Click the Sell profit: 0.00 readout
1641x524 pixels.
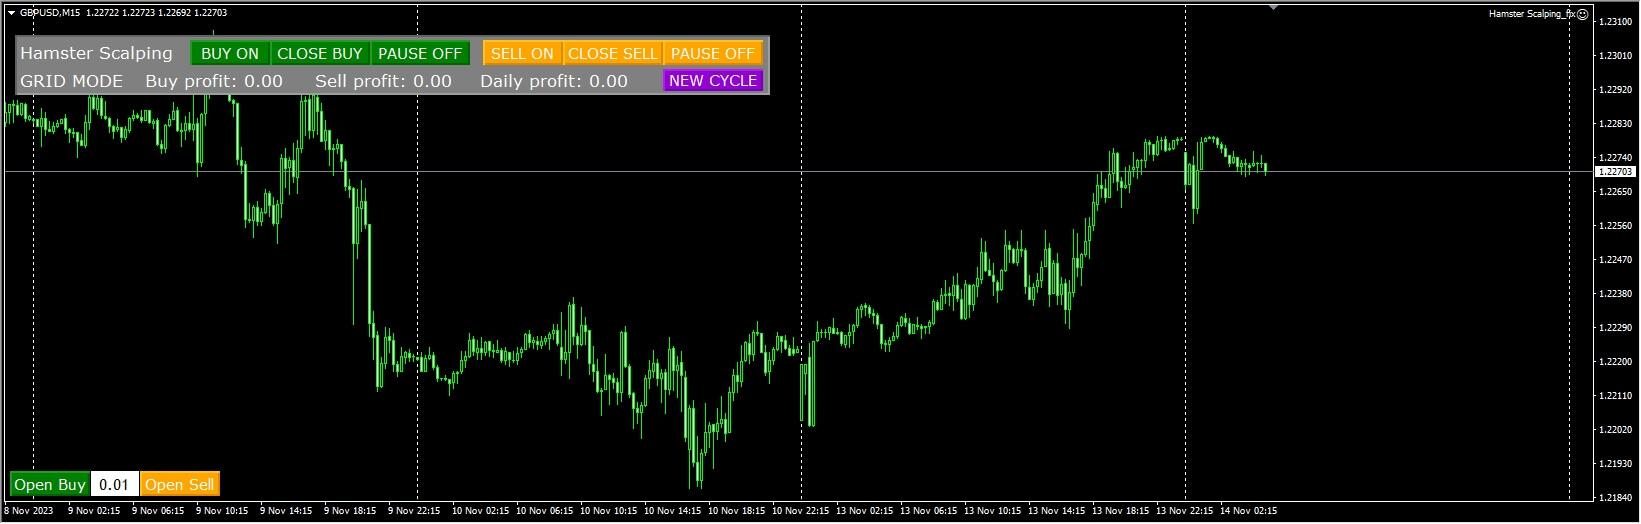tap(384, 81)
